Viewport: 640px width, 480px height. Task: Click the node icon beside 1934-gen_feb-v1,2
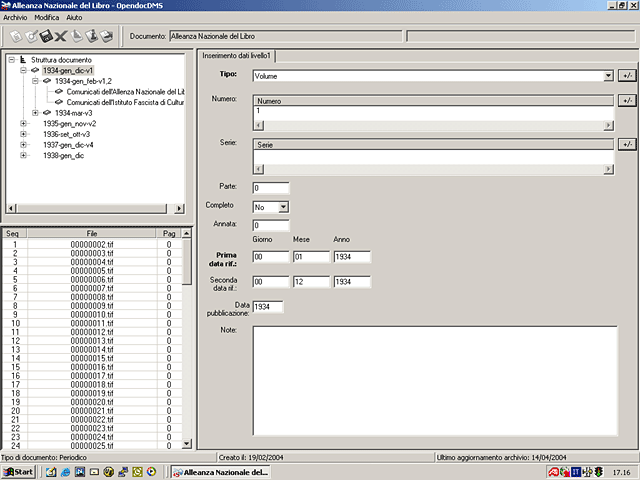point(47,81)
